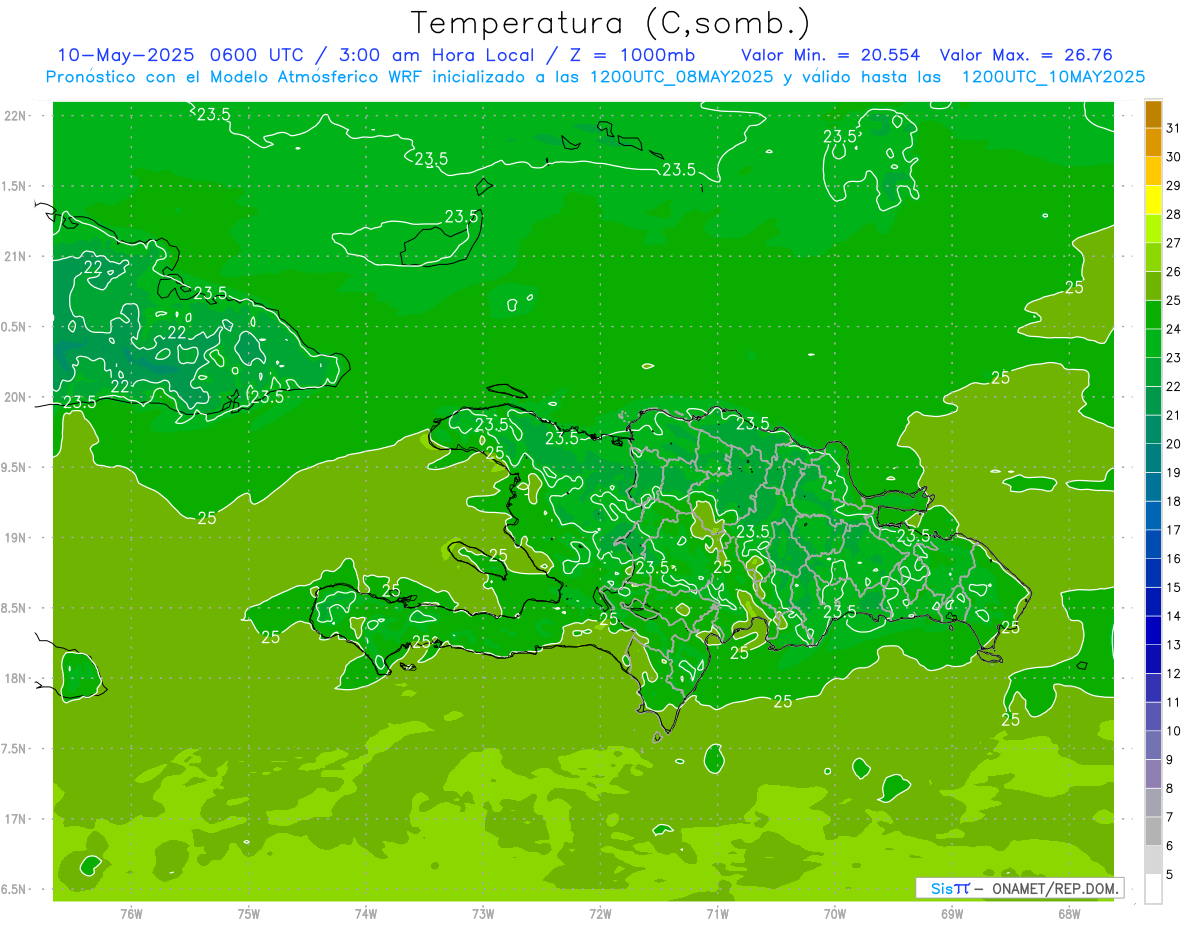This screenshot has height=927, width=1200.
Task: Click the '20' color scale label
Action: click(1174, 444)
